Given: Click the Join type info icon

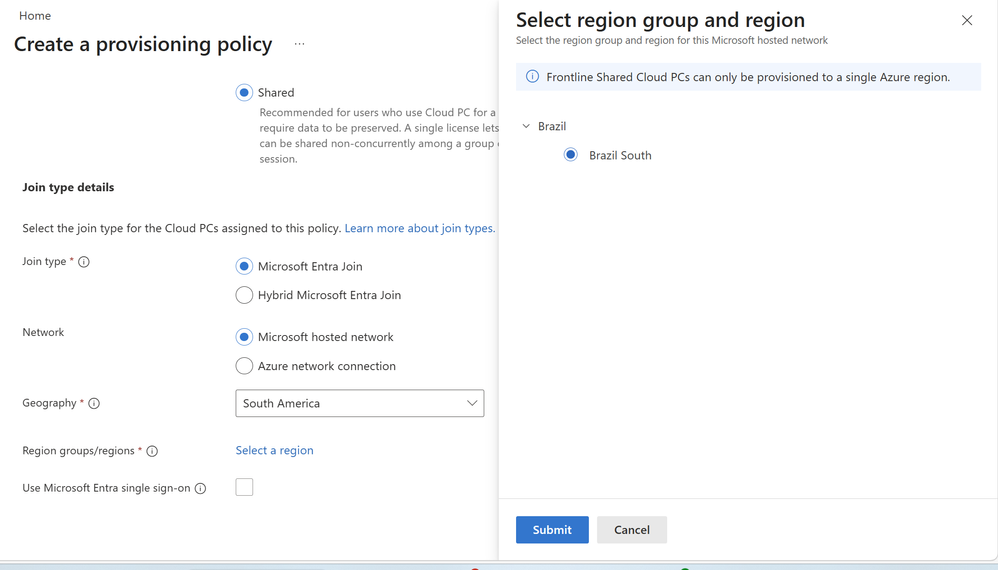Looking at the screenshot, I should coord(84,262).
